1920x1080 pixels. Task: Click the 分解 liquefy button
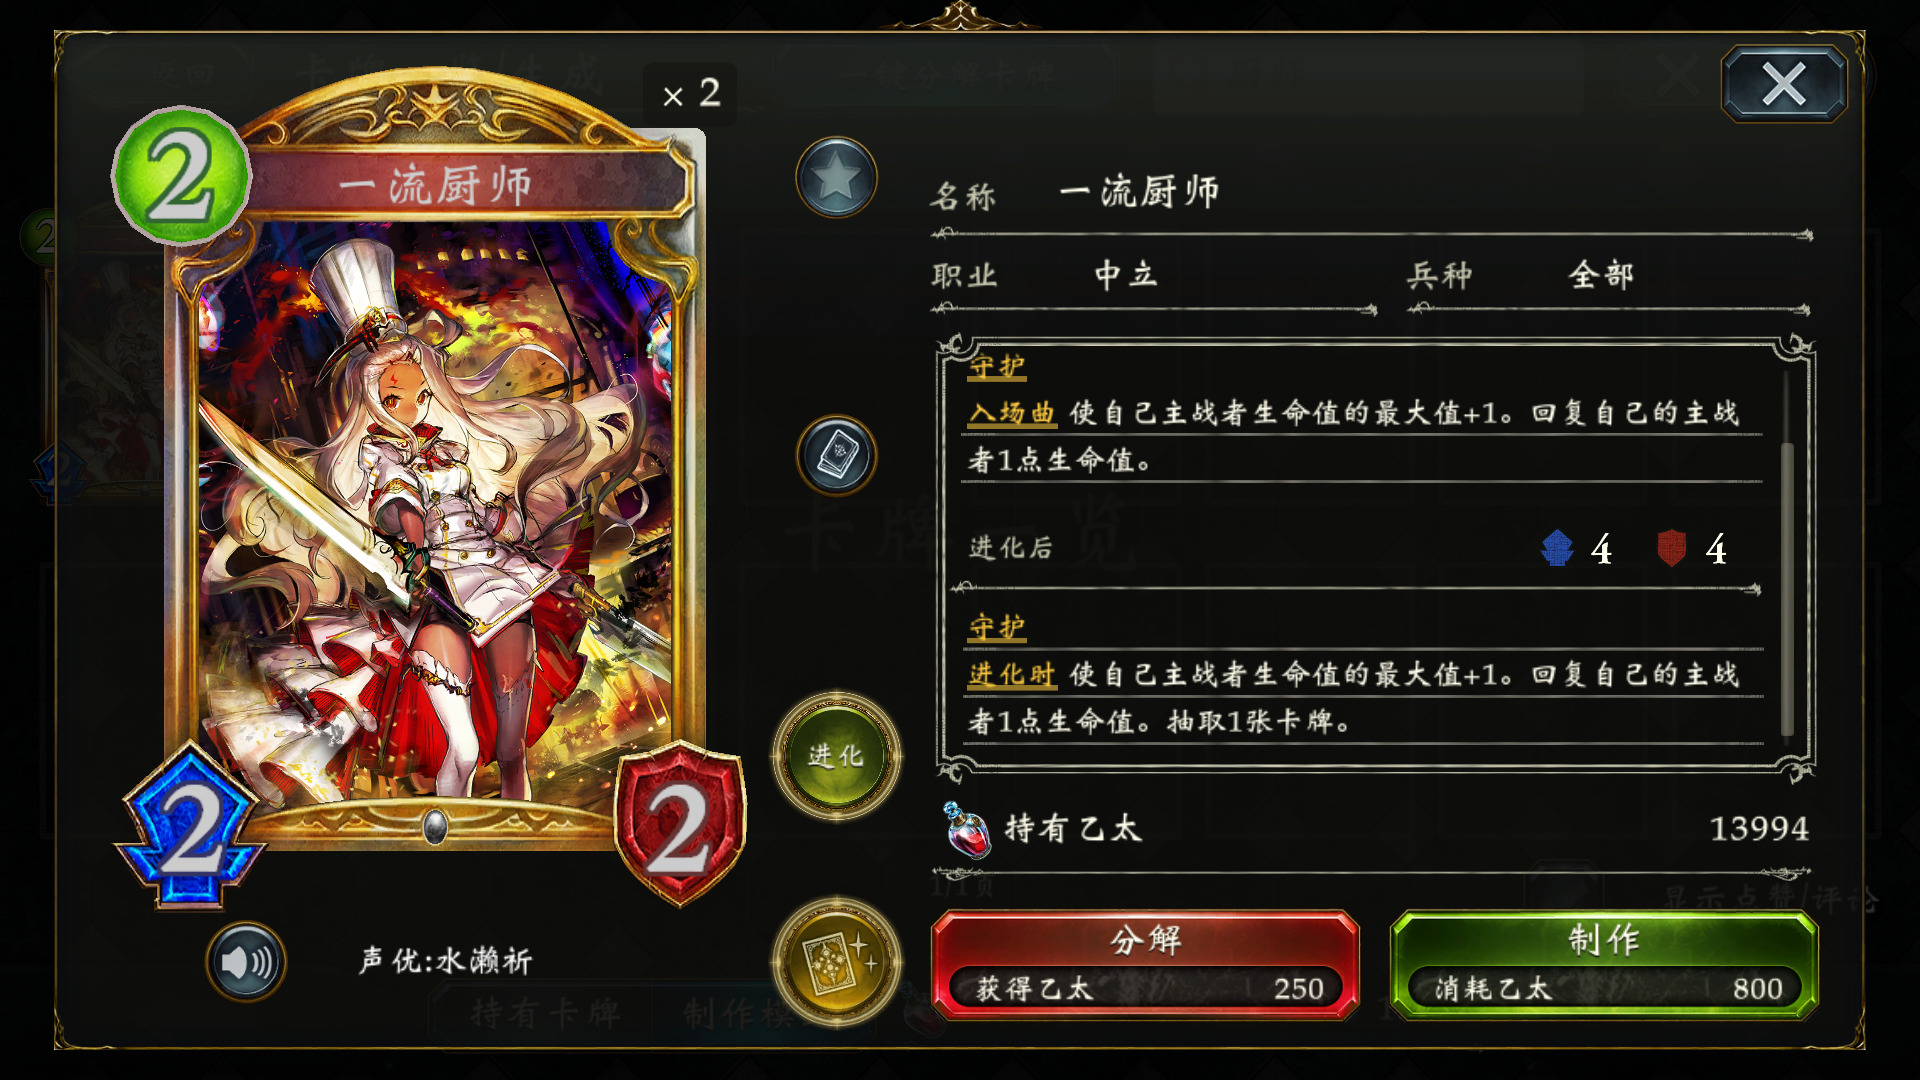coord(1145,965)
